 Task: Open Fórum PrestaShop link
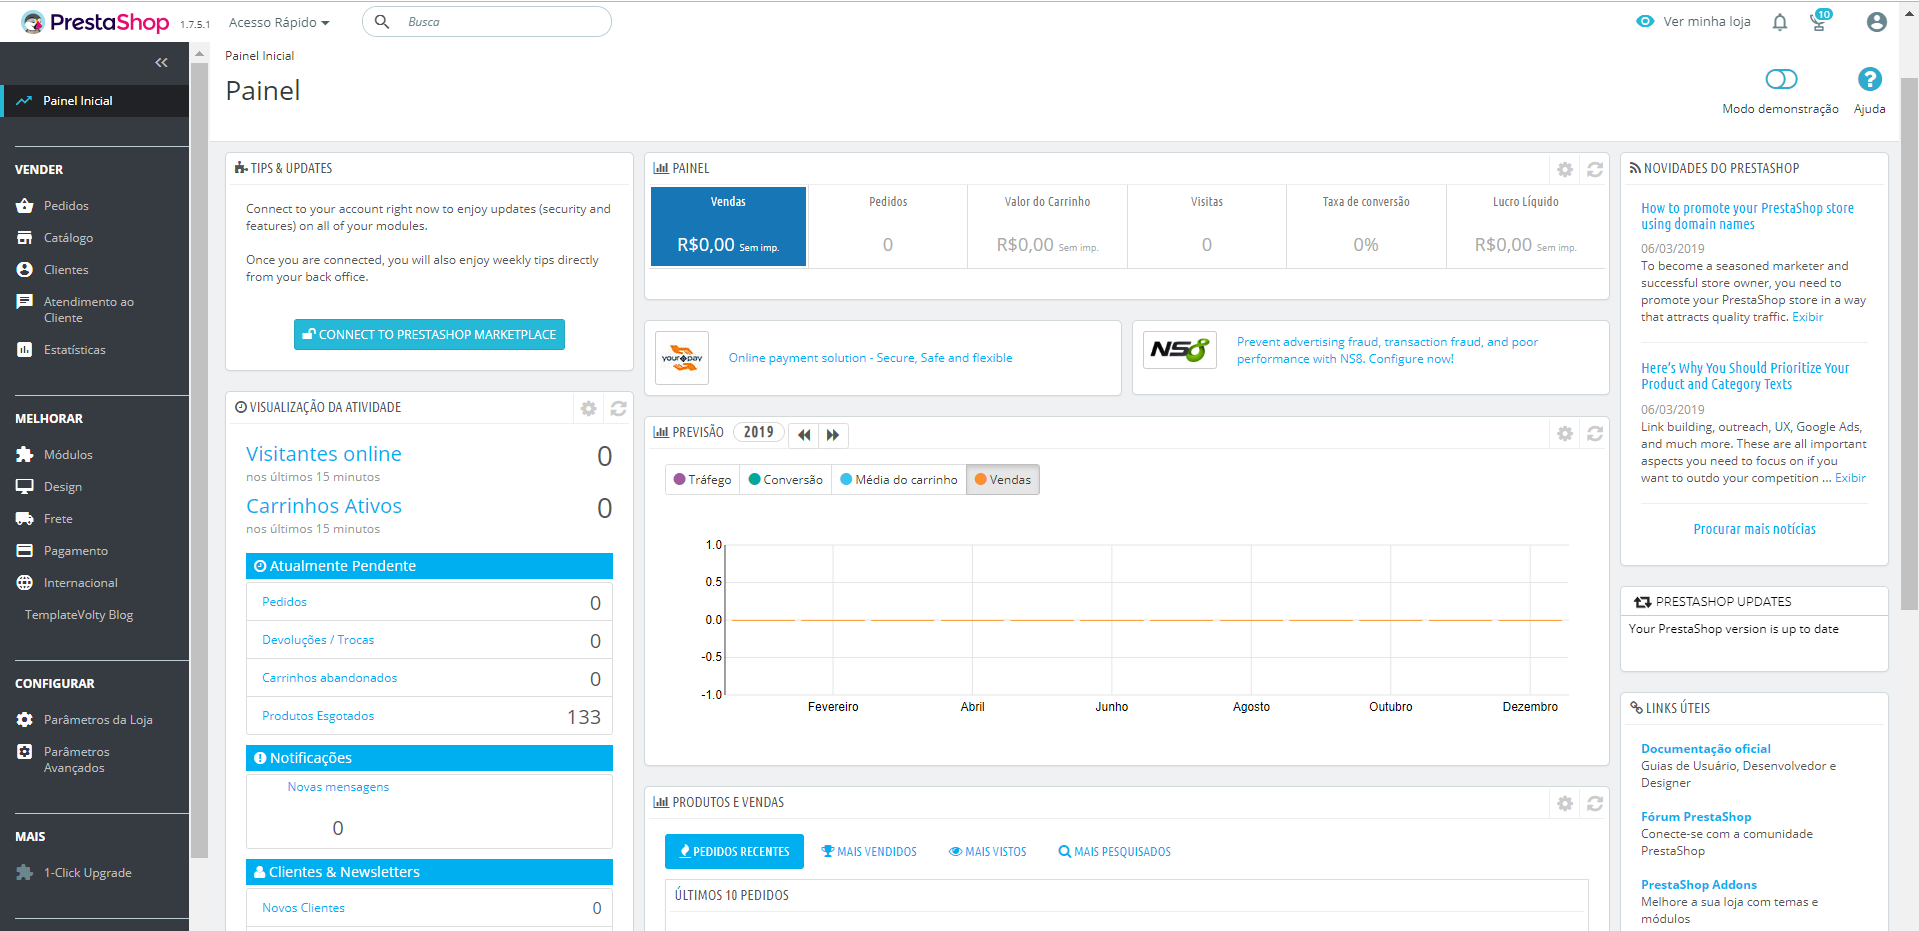[1696, 817]
